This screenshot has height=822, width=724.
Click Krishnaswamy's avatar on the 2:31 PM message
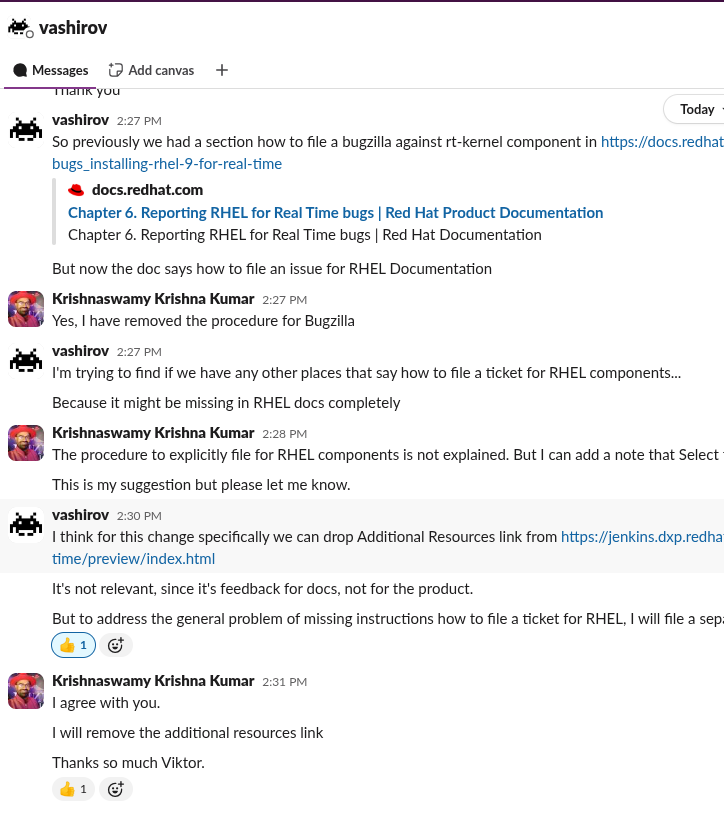(x=26, y=691)
